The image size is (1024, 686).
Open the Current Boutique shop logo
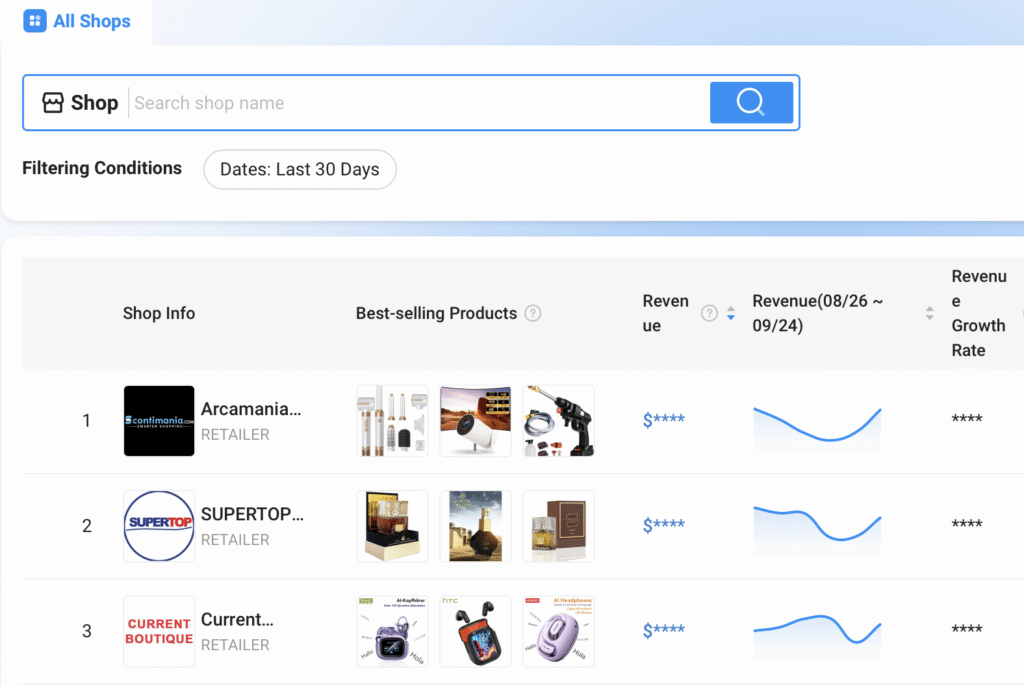[x=159, y=631]
